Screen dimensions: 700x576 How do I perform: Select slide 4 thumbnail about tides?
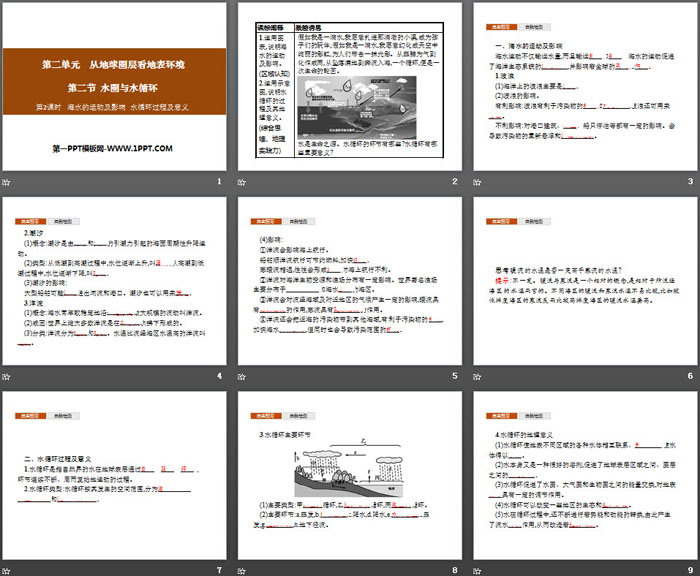pos(114,281)
